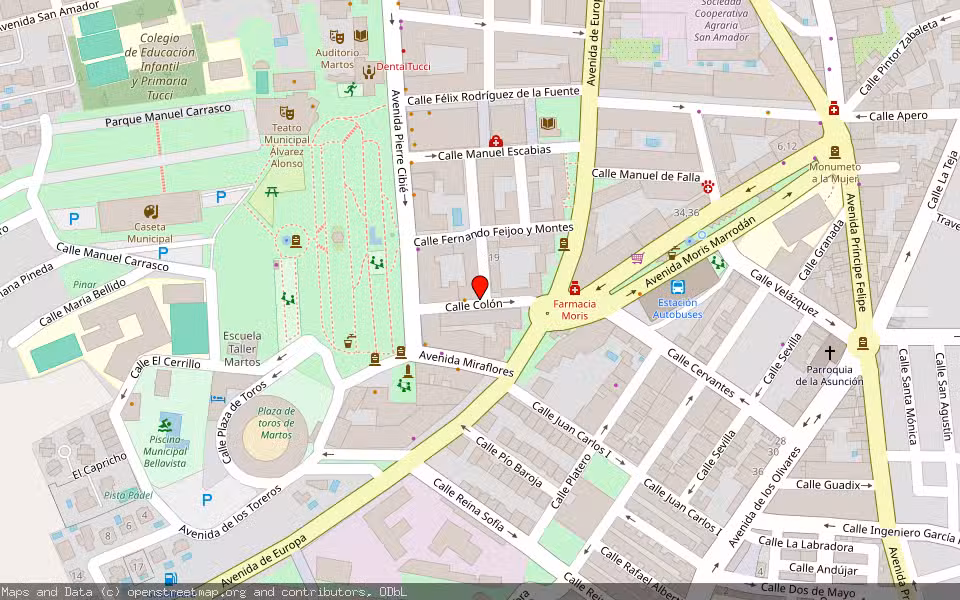Click the parking icon near Avenida de los Toreros

point(207,500)
